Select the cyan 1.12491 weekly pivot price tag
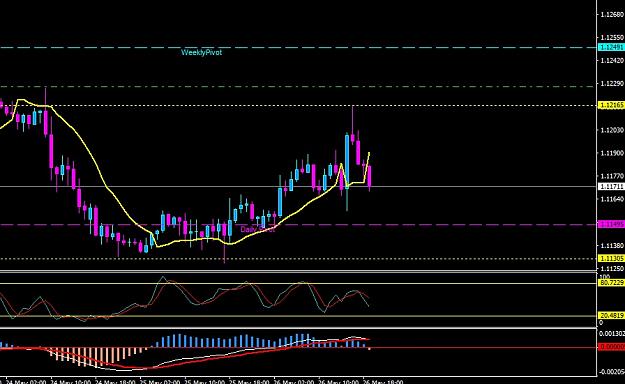 pyautogui.click(x=611, y=47)
